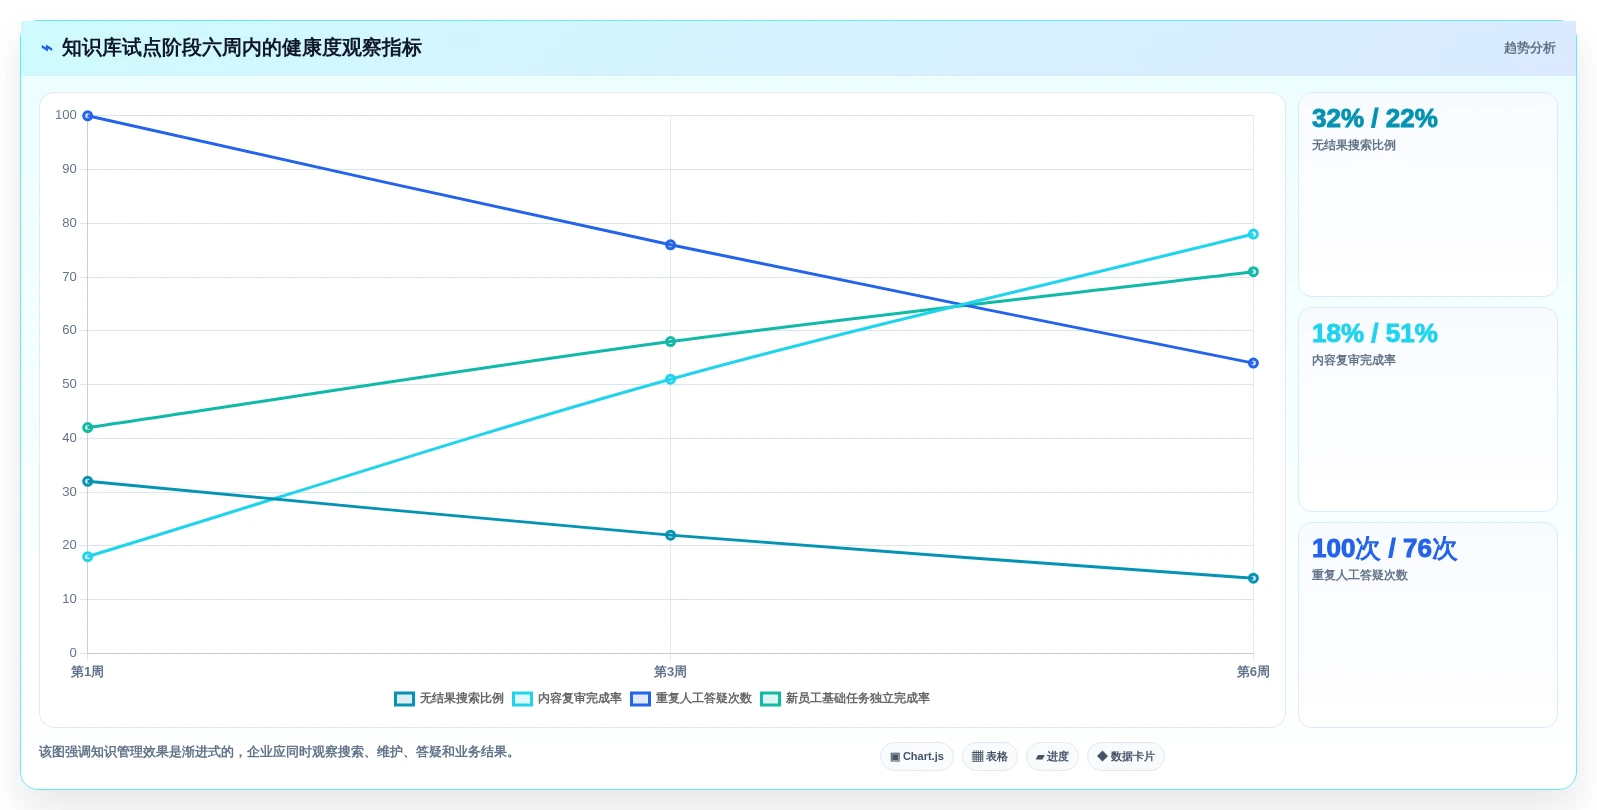This screenshot has width=1597, height=810.
Task: Click the 重复人工答疑次数 card caption
Action: [x=1359, y=576]
